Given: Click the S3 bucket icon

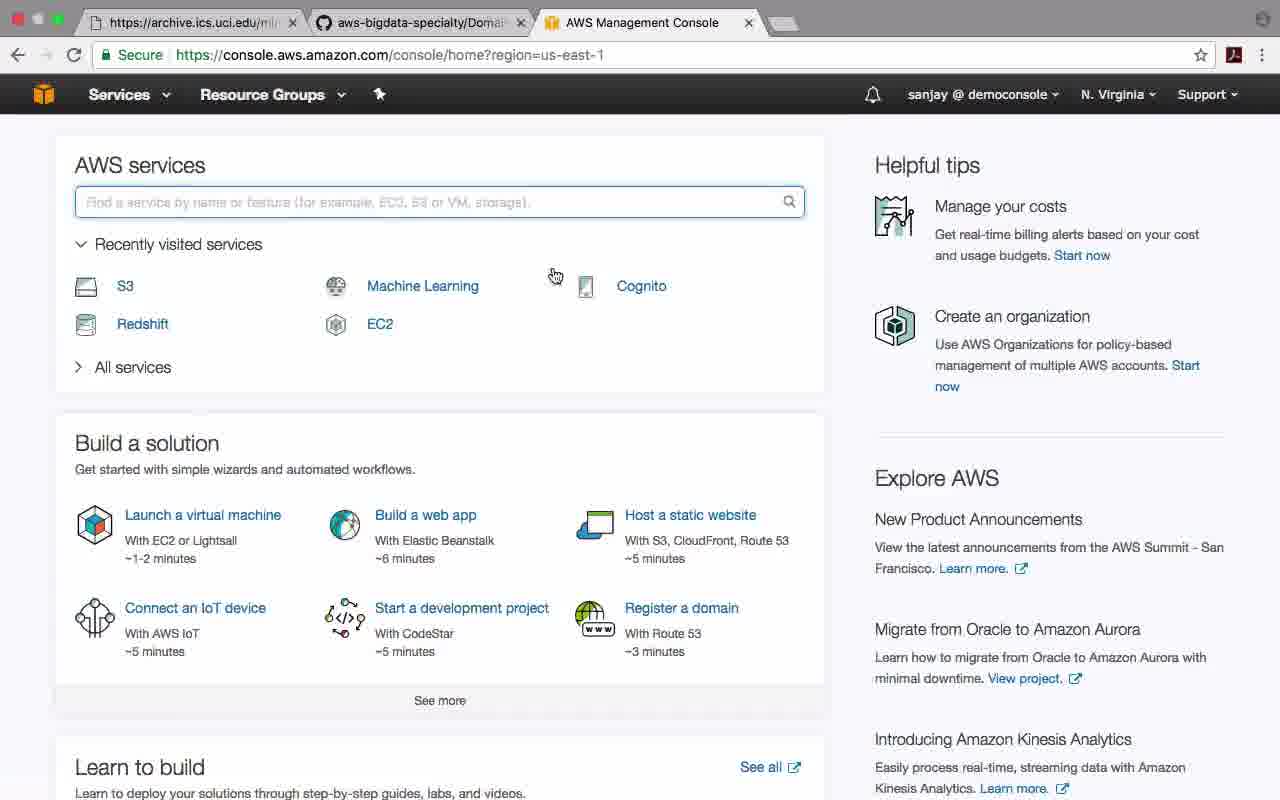Looking at the screenshot, I should pos(86,287).
